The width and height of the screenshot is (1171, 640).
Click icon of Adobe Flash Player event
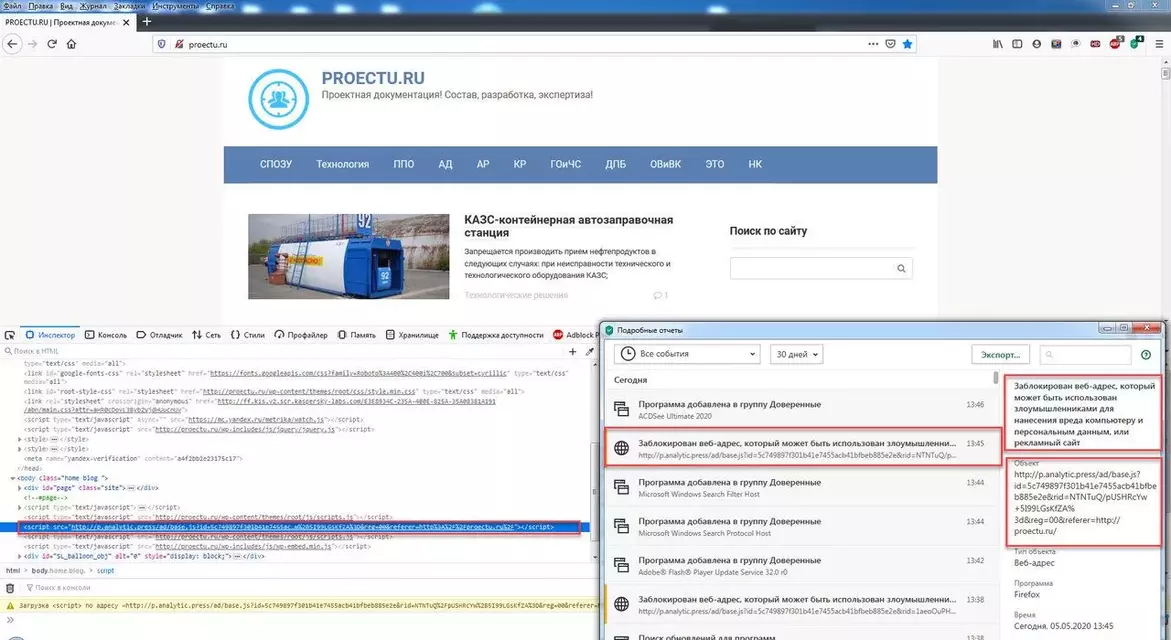621,565
